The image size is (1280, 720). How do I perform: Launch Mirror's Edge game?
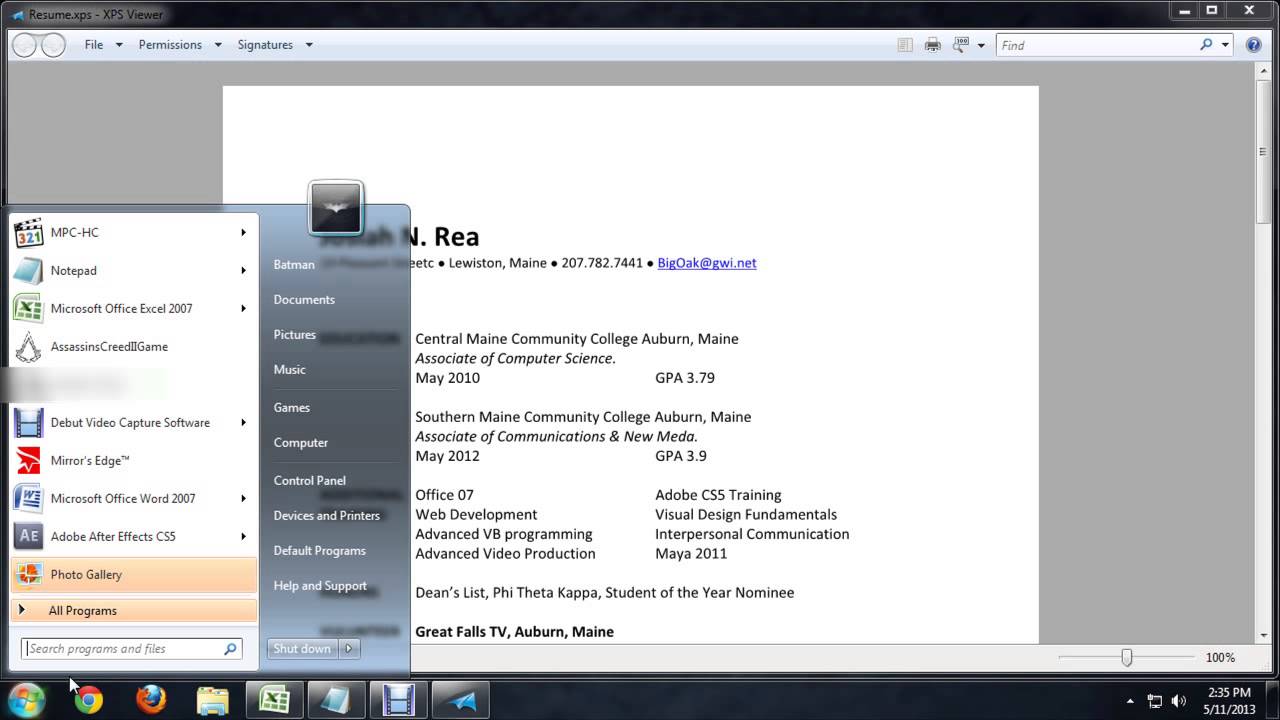coord(133,460)
